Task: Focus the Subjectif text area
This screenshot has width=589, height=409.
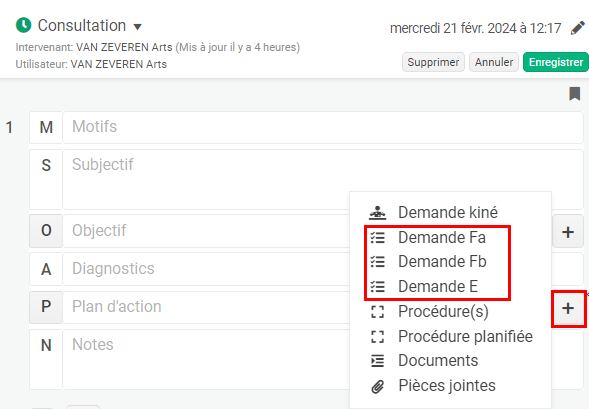Action: coord(323,179)
